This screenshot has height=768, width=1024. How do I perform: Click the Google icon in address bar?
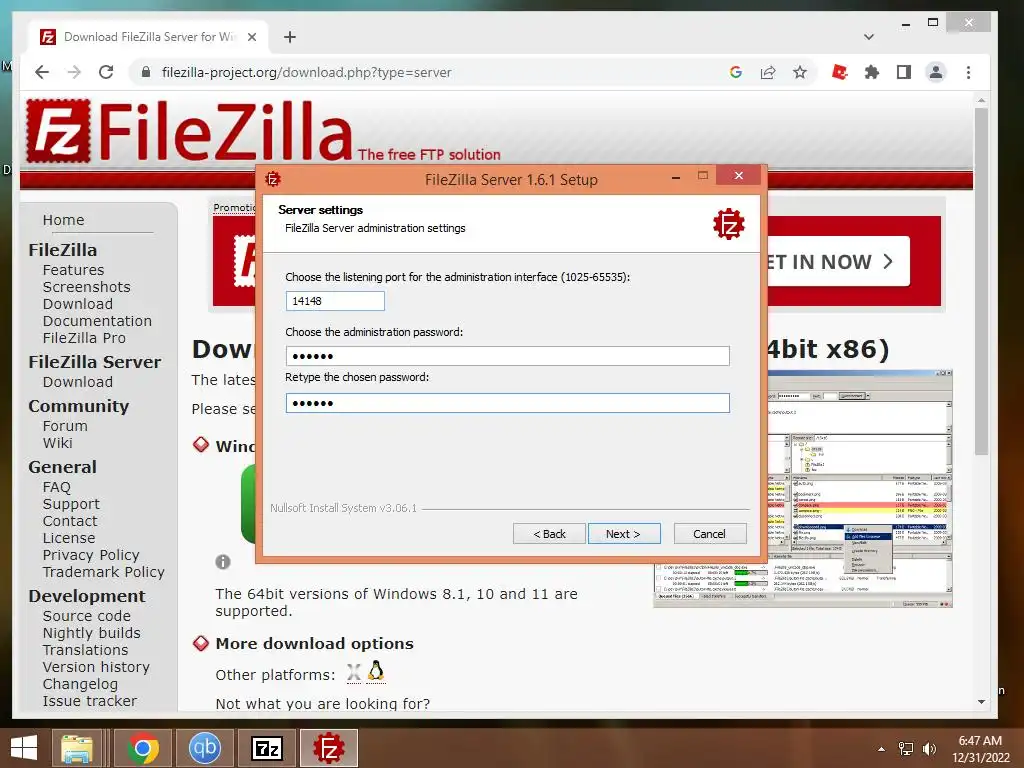736,72
